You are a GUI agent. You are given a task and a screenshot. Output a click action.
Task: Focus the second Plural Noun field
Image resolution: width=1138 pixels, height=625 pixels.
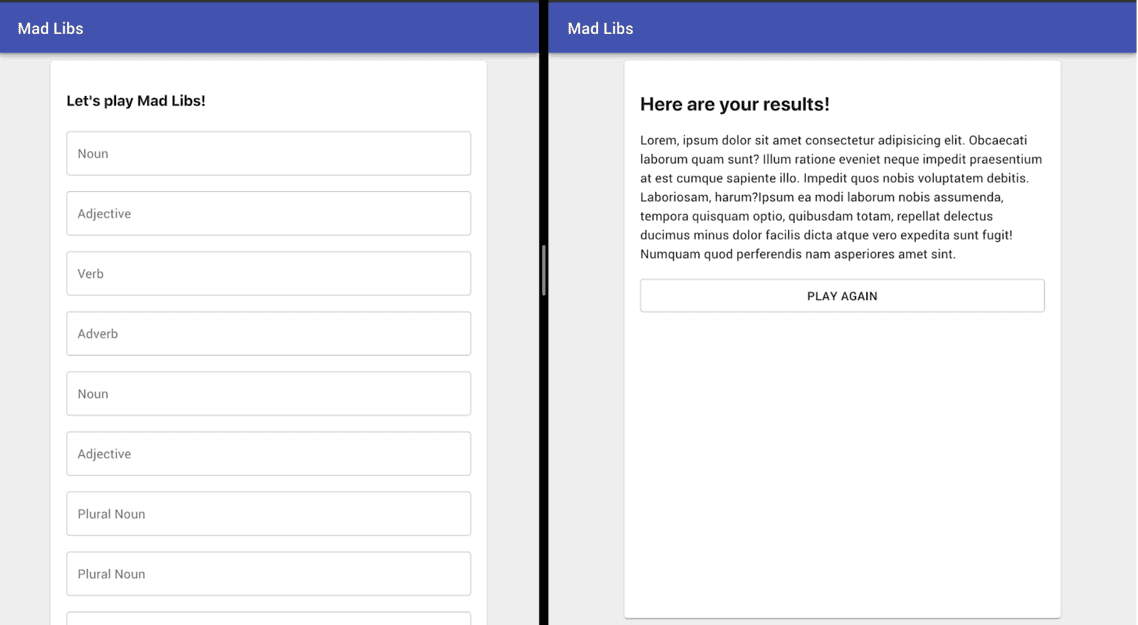point(268,574)
